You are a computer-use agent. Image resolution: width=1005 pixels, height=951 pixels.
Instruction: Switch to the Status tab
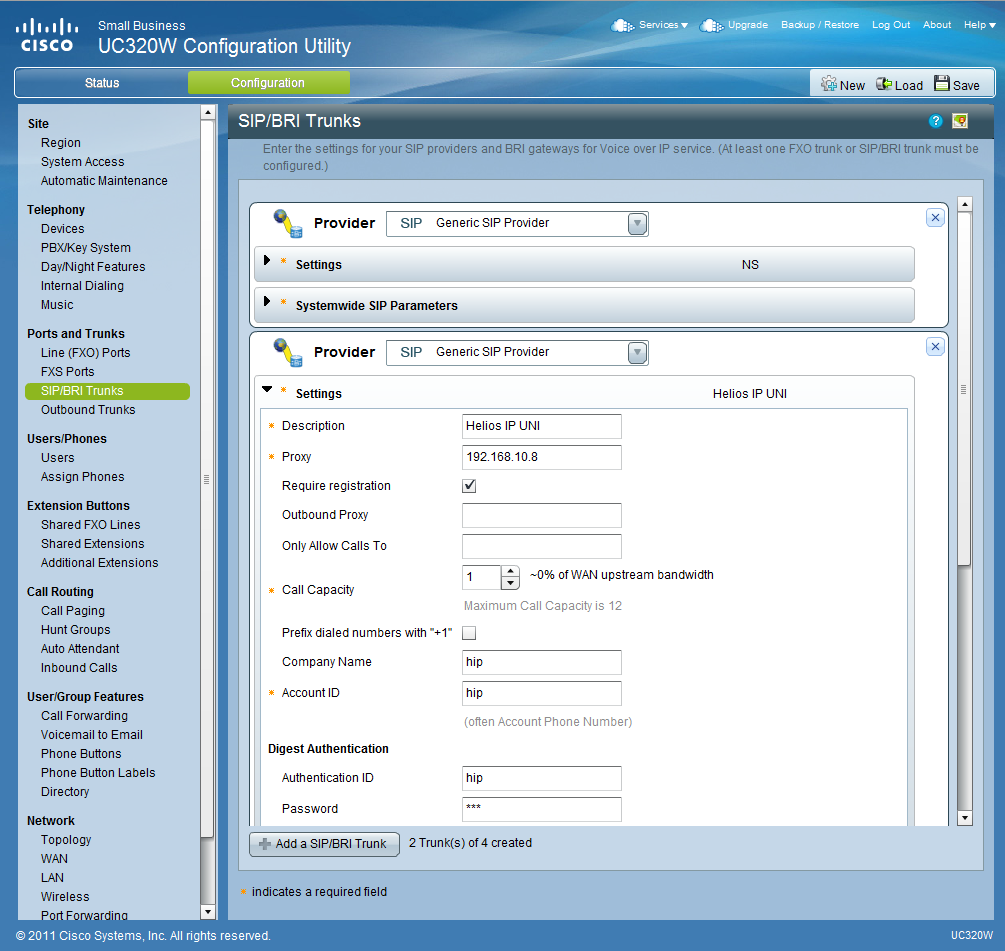tap(101, 83)
